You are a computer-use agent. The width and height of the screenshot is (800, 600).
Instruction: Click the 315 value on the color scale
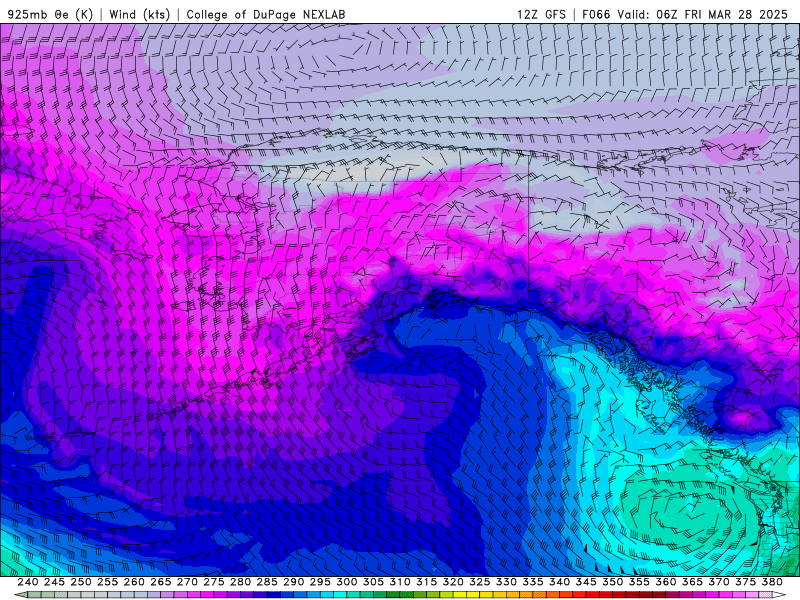426,582
